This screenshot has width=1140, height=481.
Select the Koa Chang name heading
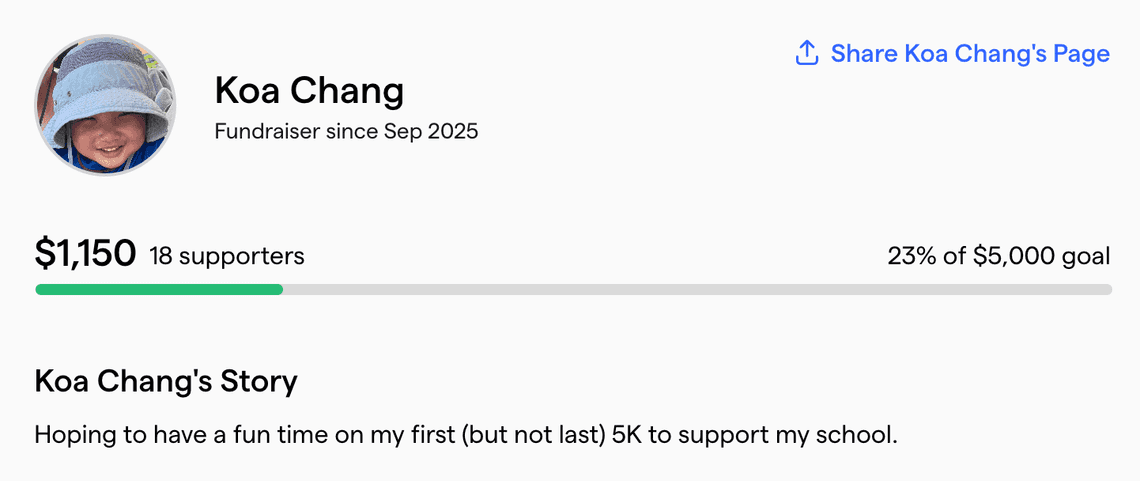tap(309, 91)
